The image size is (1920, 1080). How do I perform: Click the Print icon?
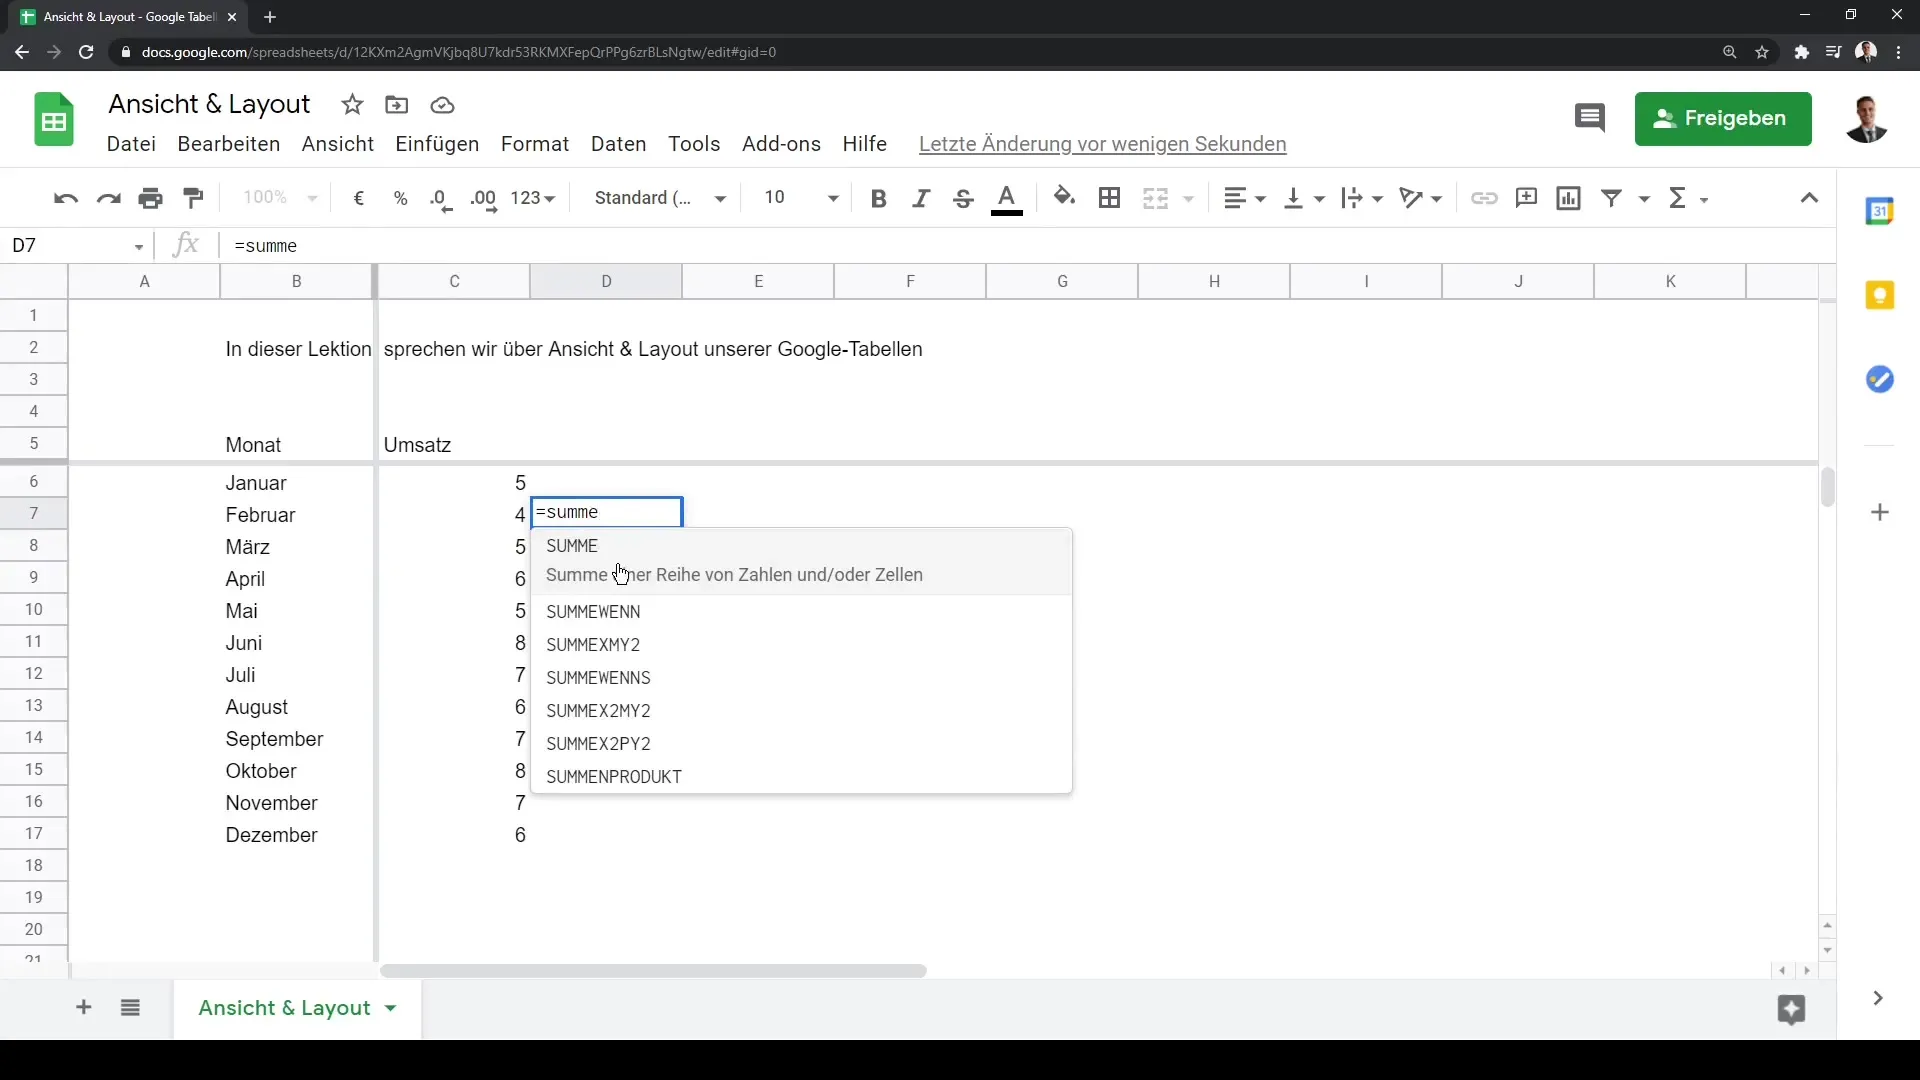pos(151,198)
